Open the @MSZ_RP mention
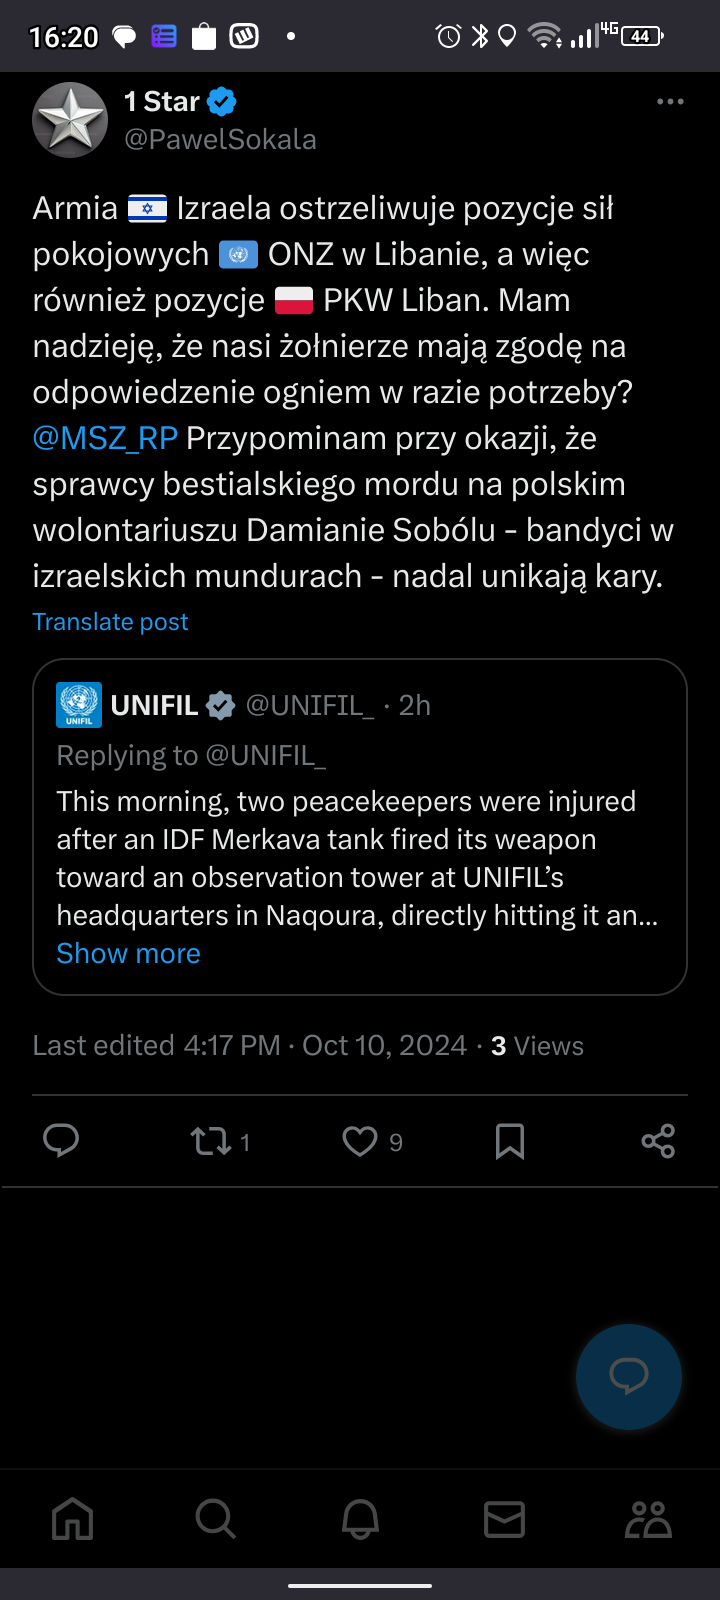The height and width of the screenshot is (1600, 720). coord(105,438)
